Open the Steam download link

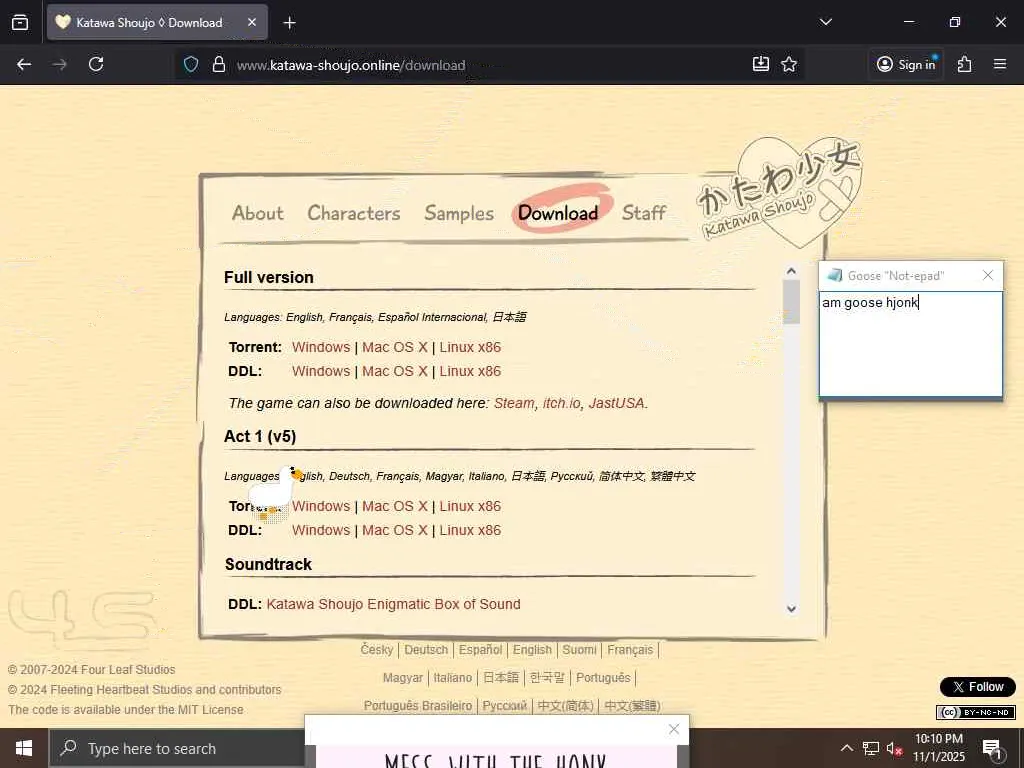pyautogui.click(x=514, y=404)
